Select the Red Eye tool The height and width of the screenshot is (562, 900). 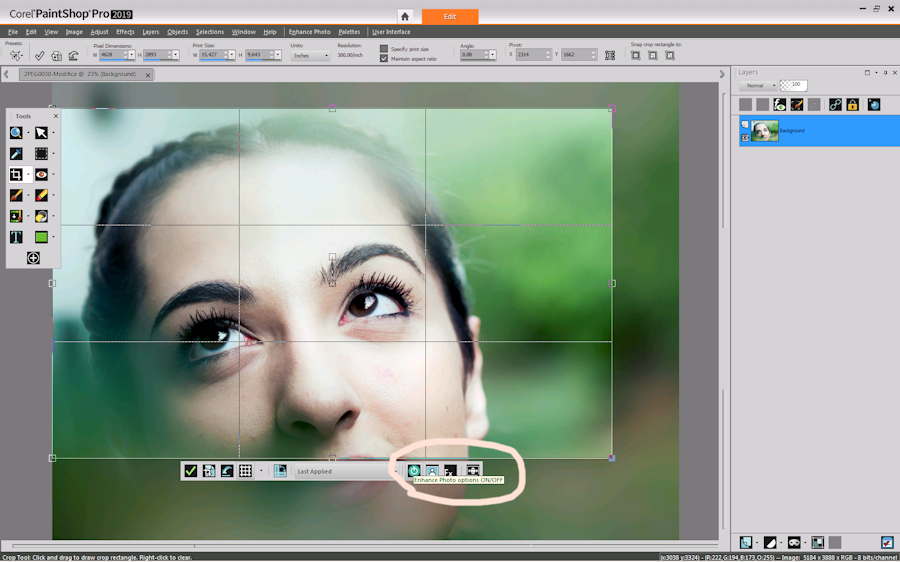(x=41, y=175)
